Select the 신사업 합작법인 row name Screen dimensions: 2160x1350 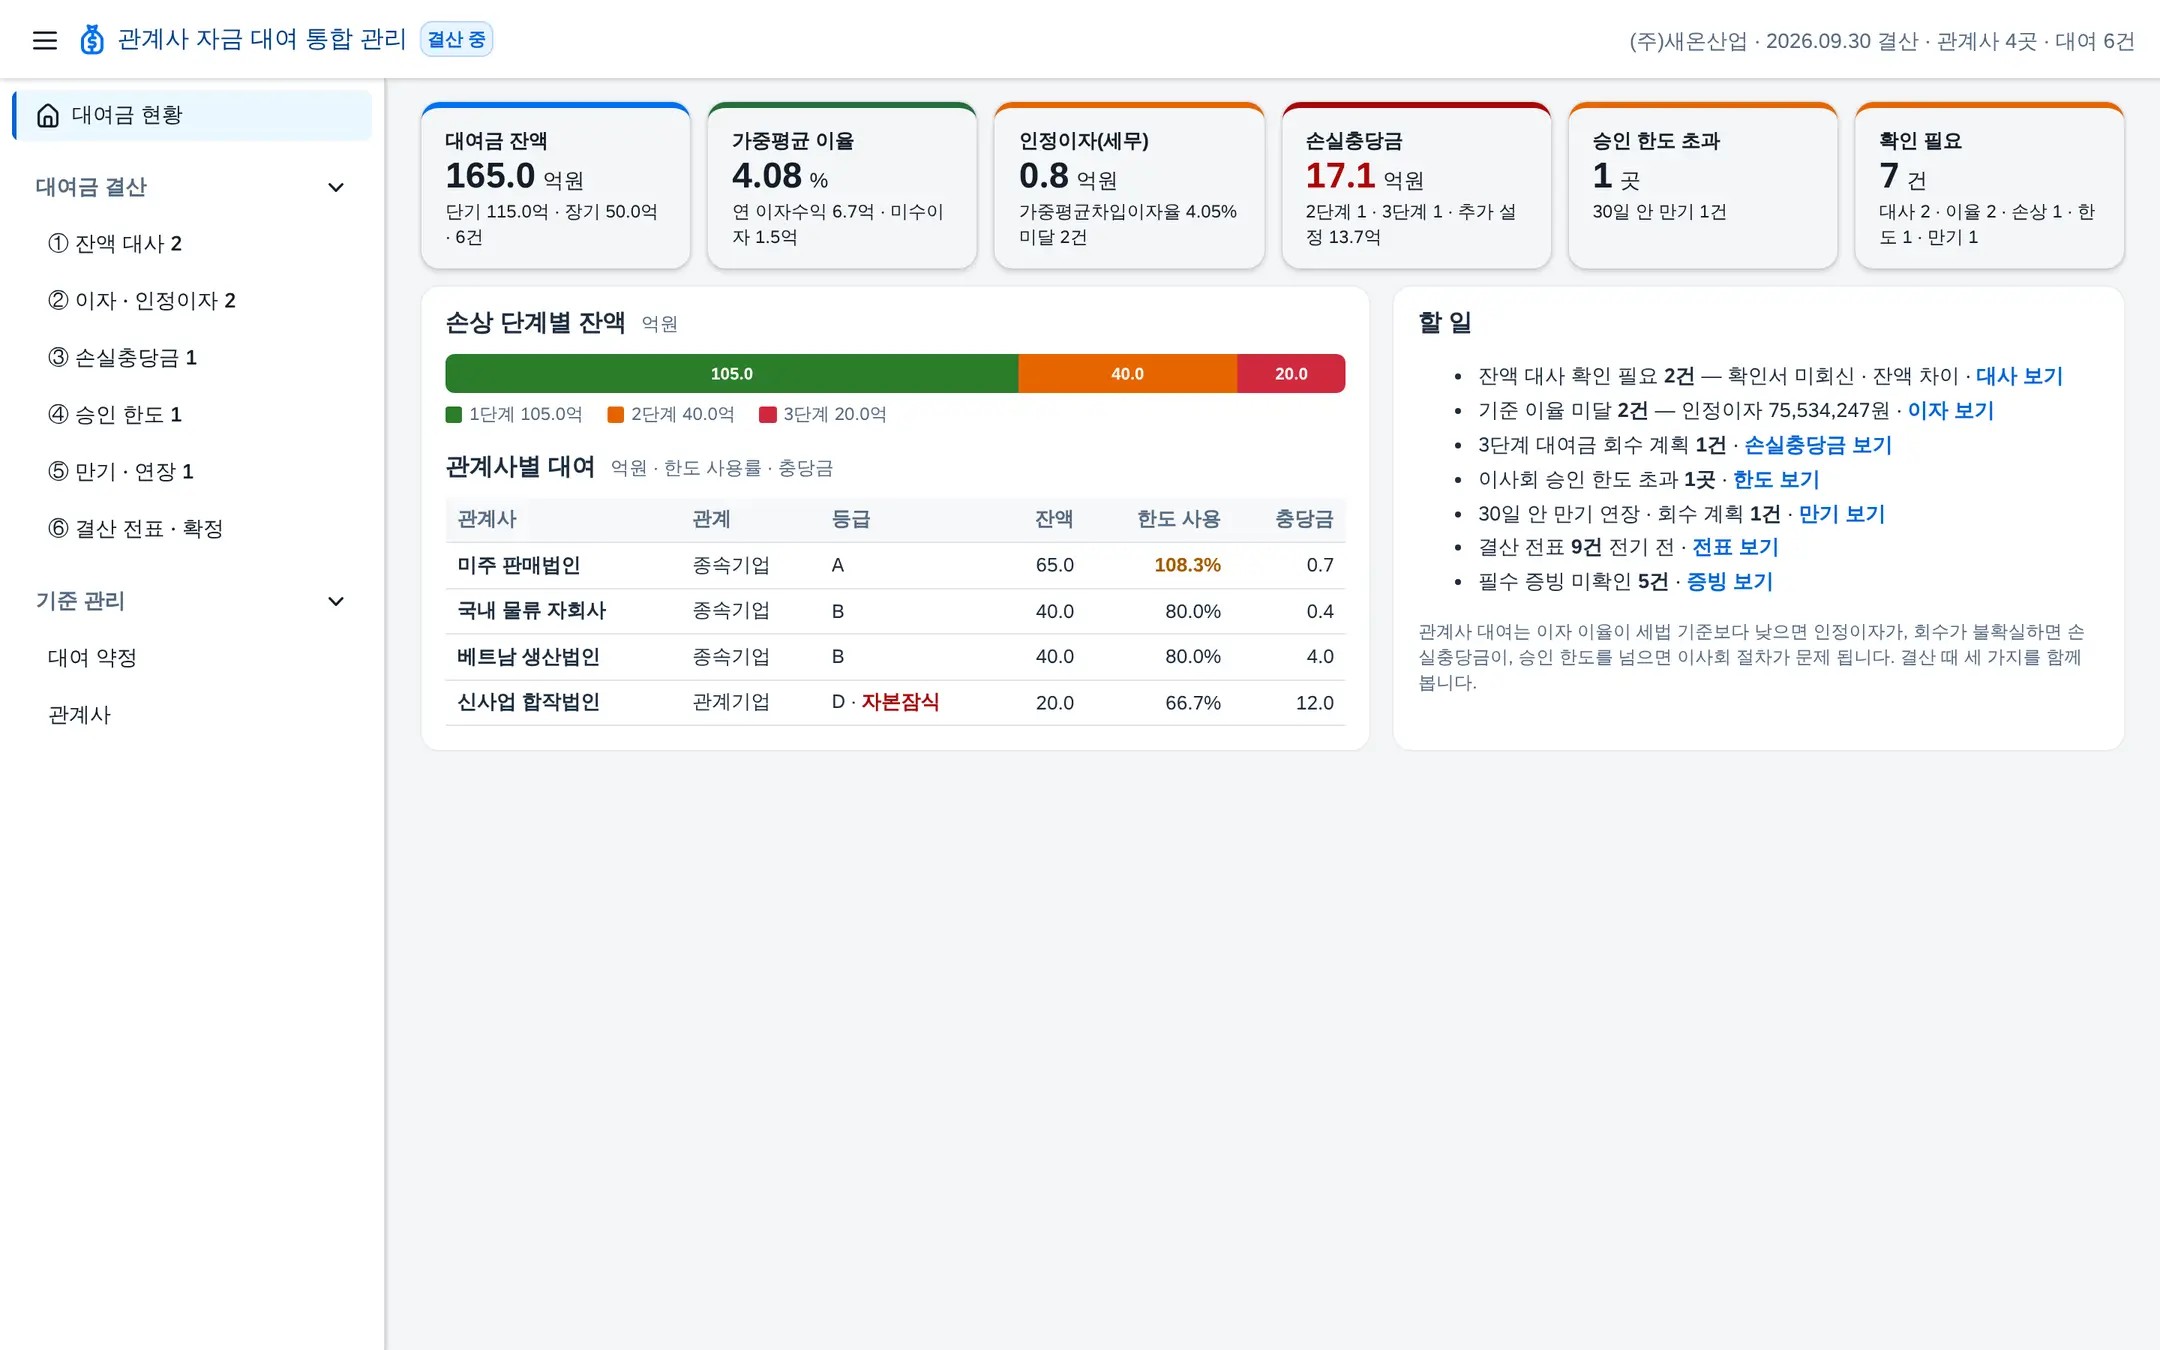tap(528, 702)
